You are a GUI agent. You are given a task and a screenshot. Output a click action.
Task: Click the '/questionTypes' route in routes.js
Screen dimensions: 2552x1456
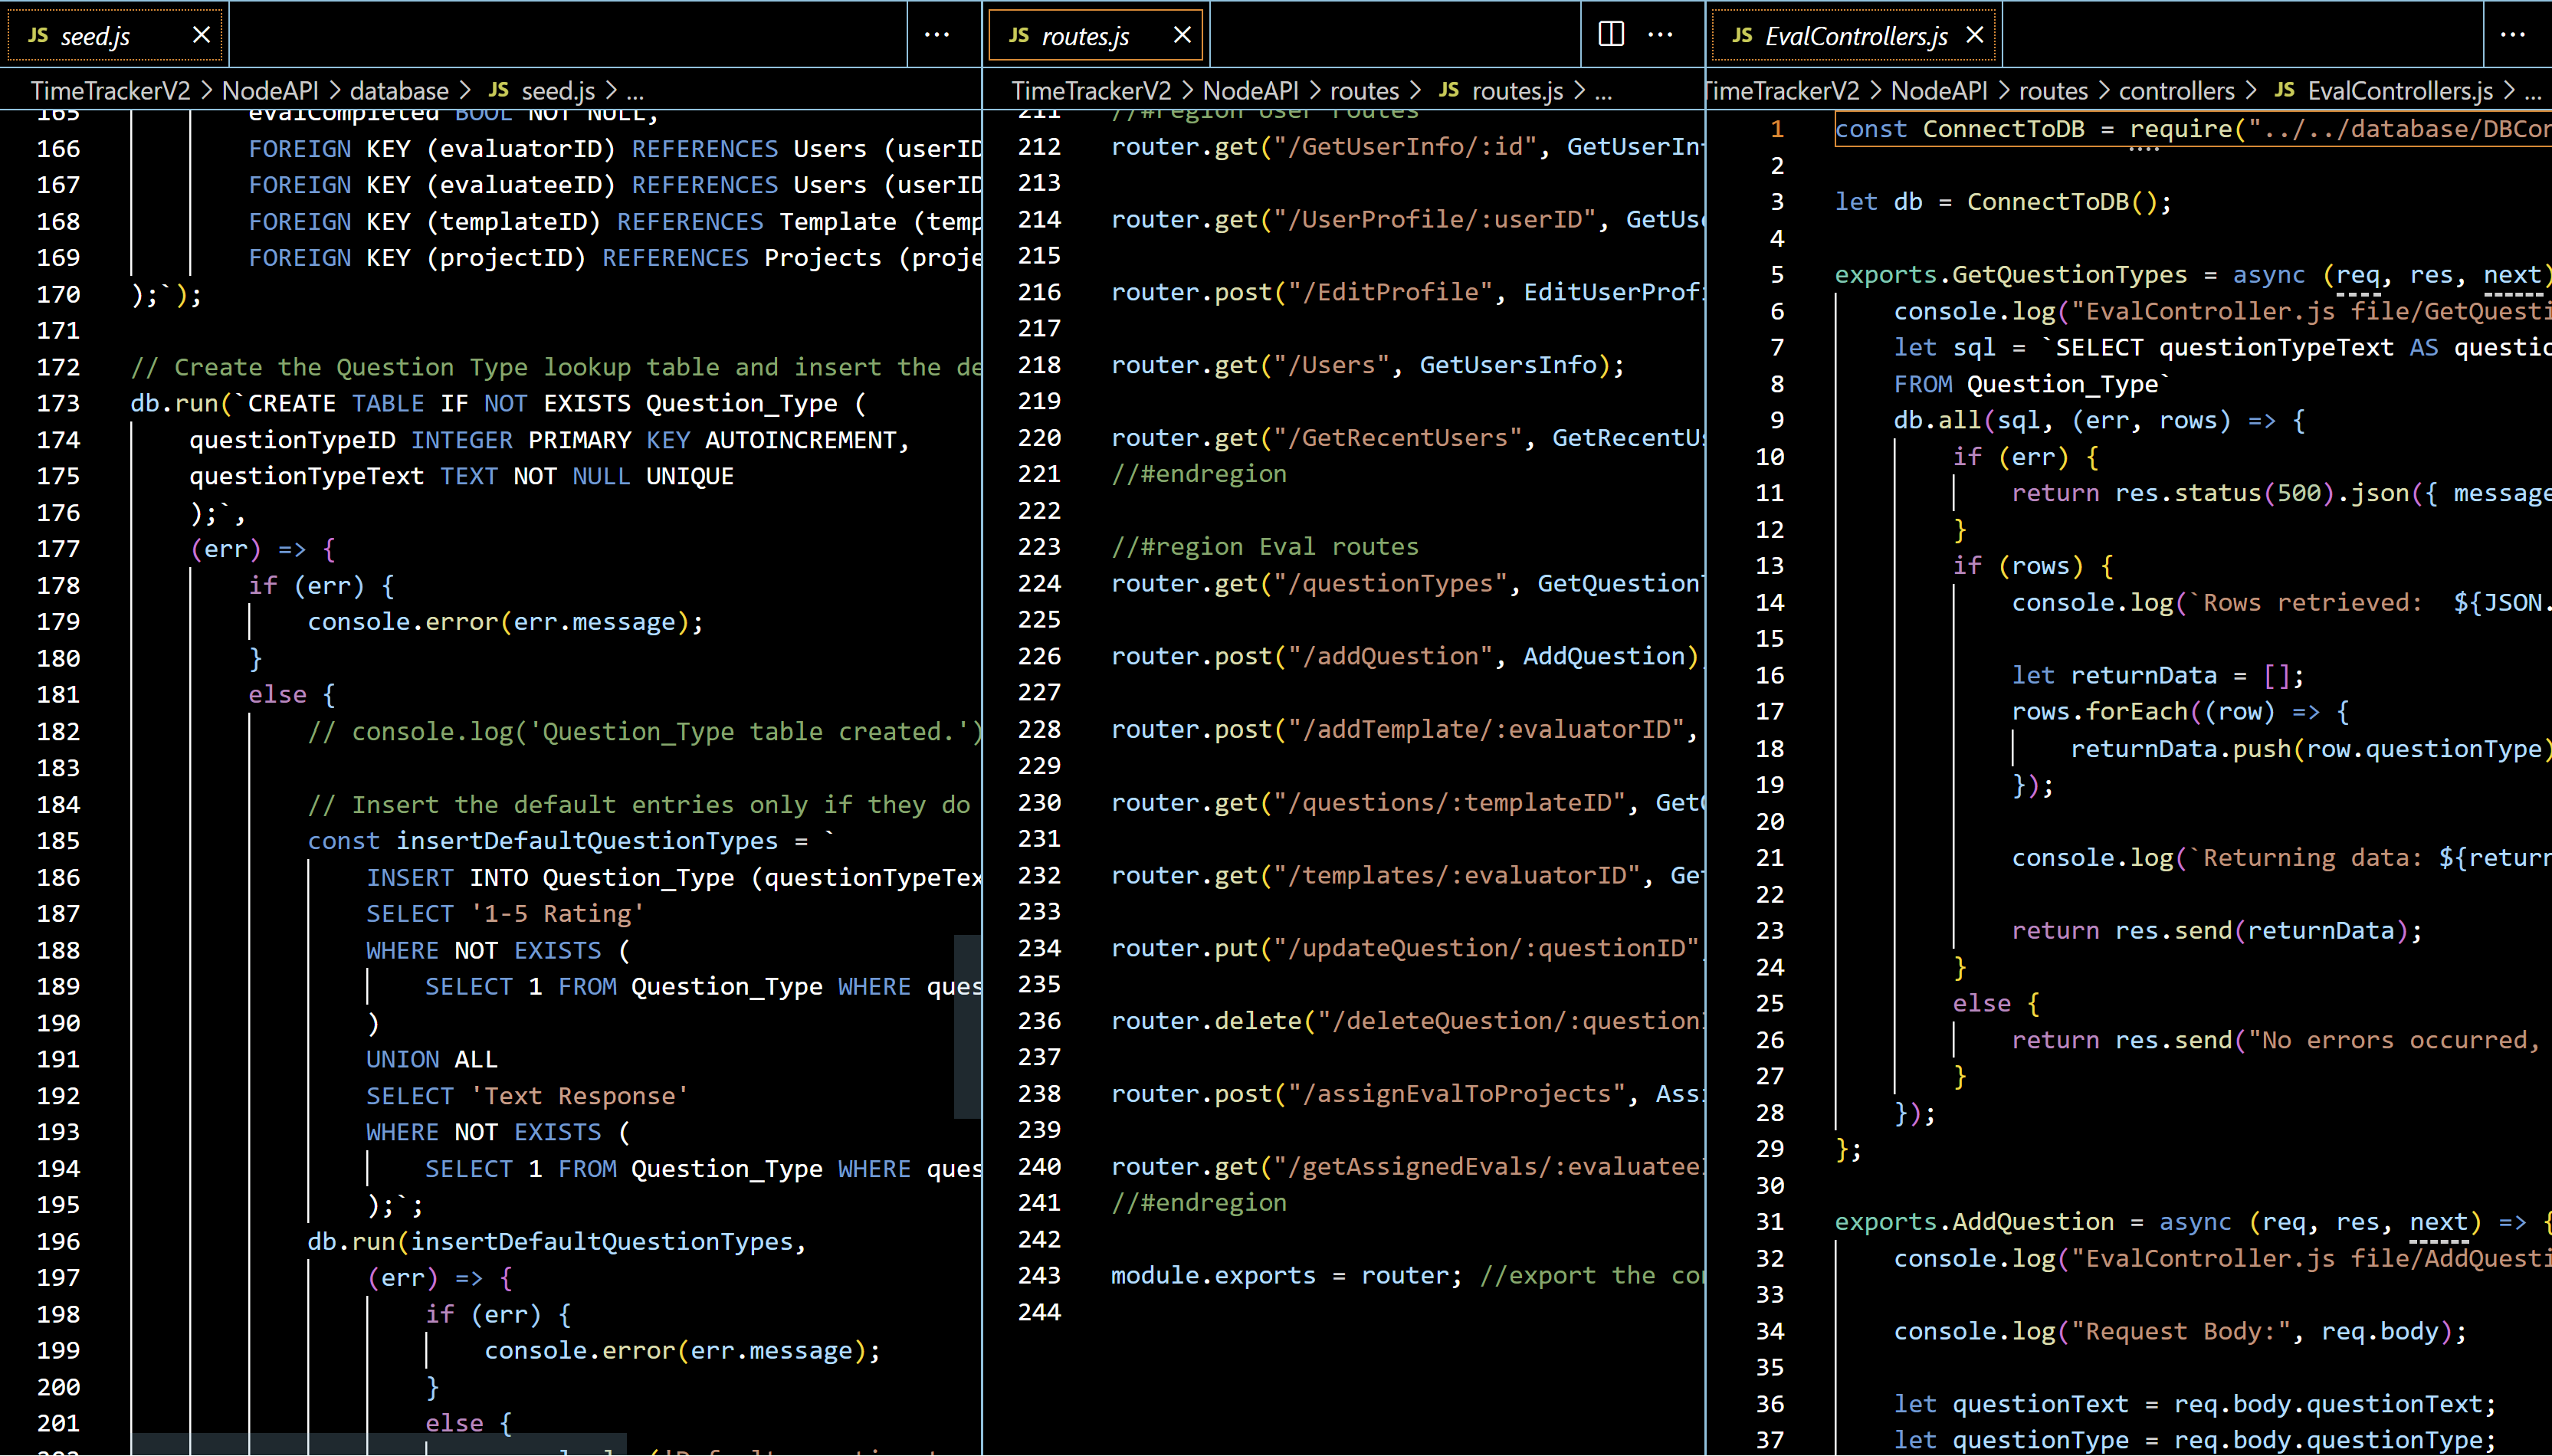pyautogui.click(x=1407, y=583)
